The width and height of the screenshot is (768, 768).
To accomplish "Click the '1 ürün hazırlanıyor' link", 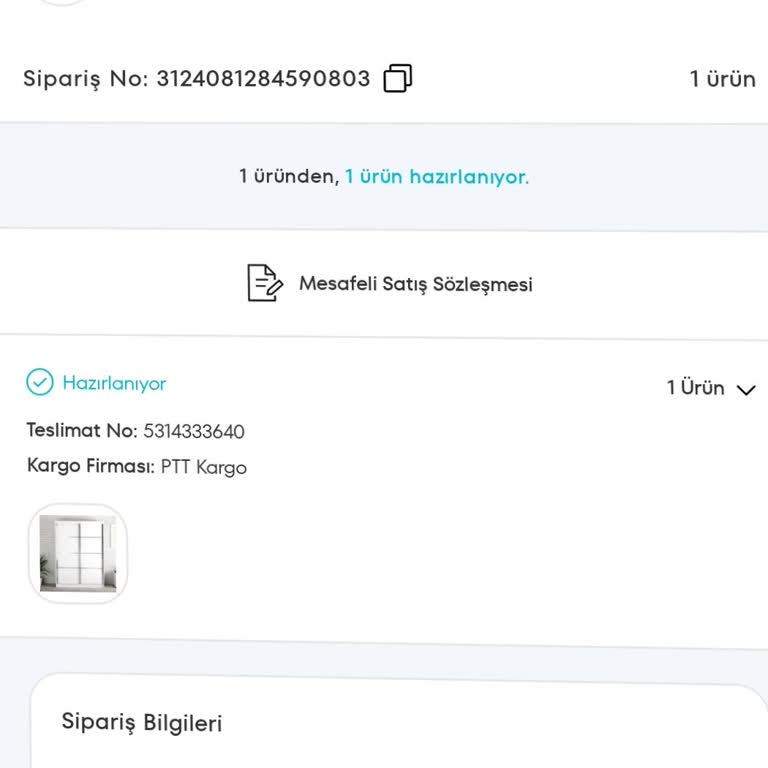I will pyautogui.click(x=435, y=177).
